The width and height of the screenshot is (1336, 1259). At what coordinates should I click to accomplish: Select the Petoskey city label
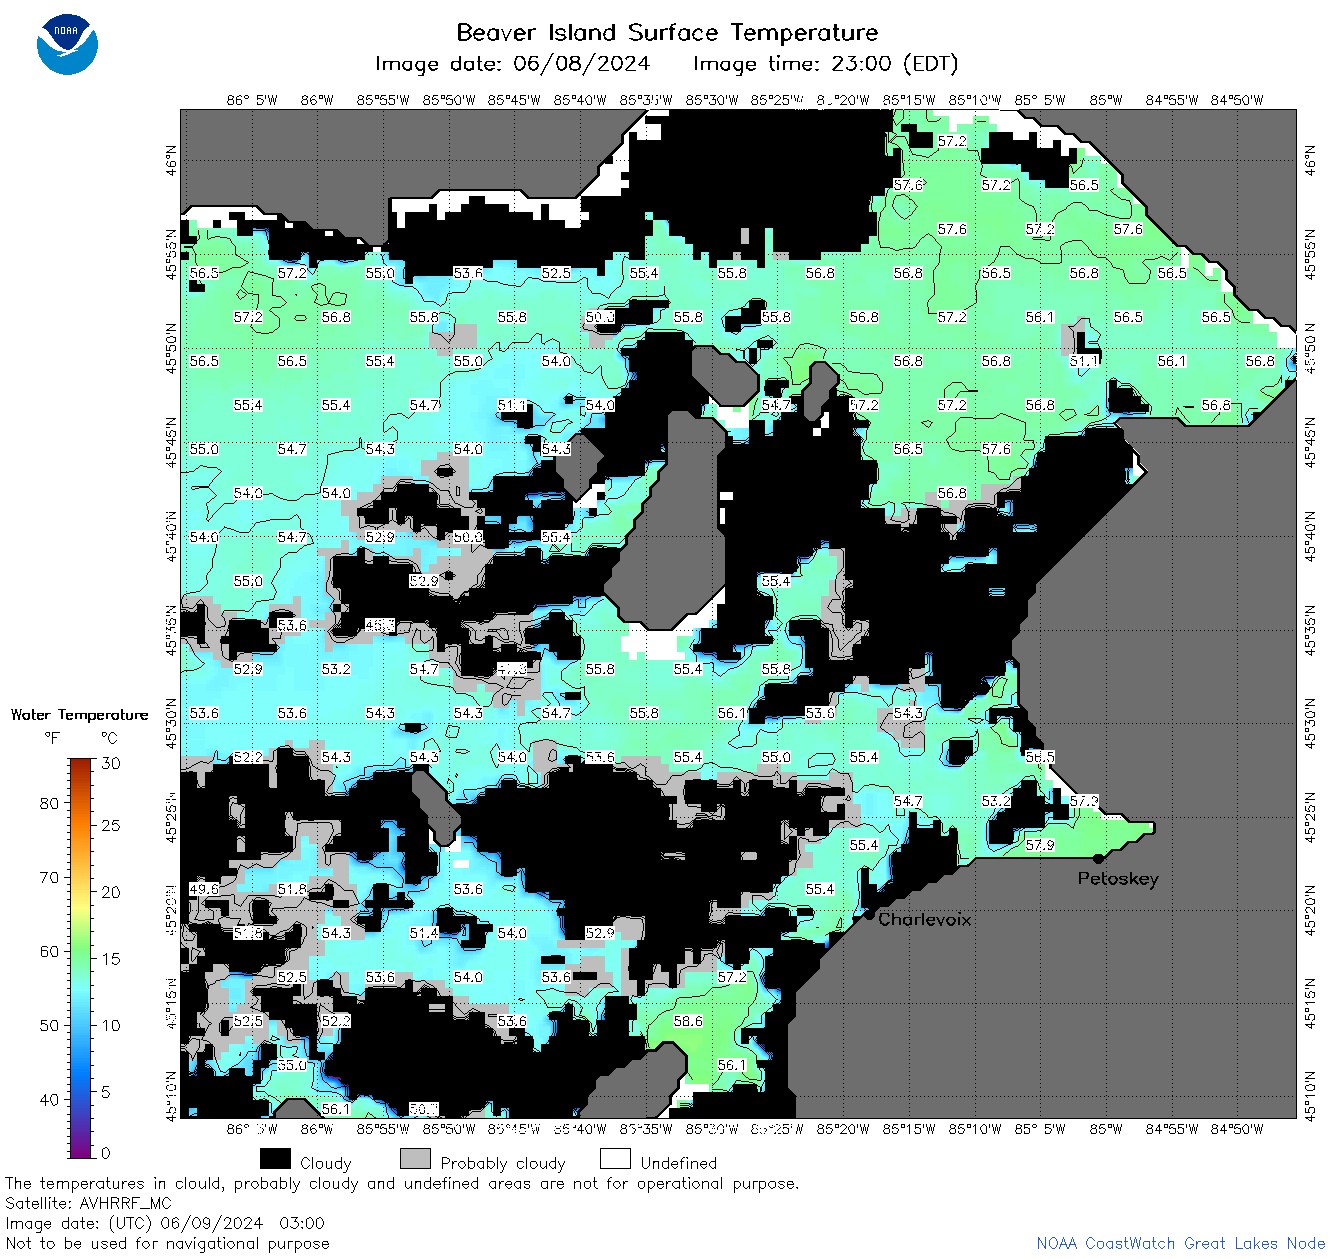(1118, 879)
